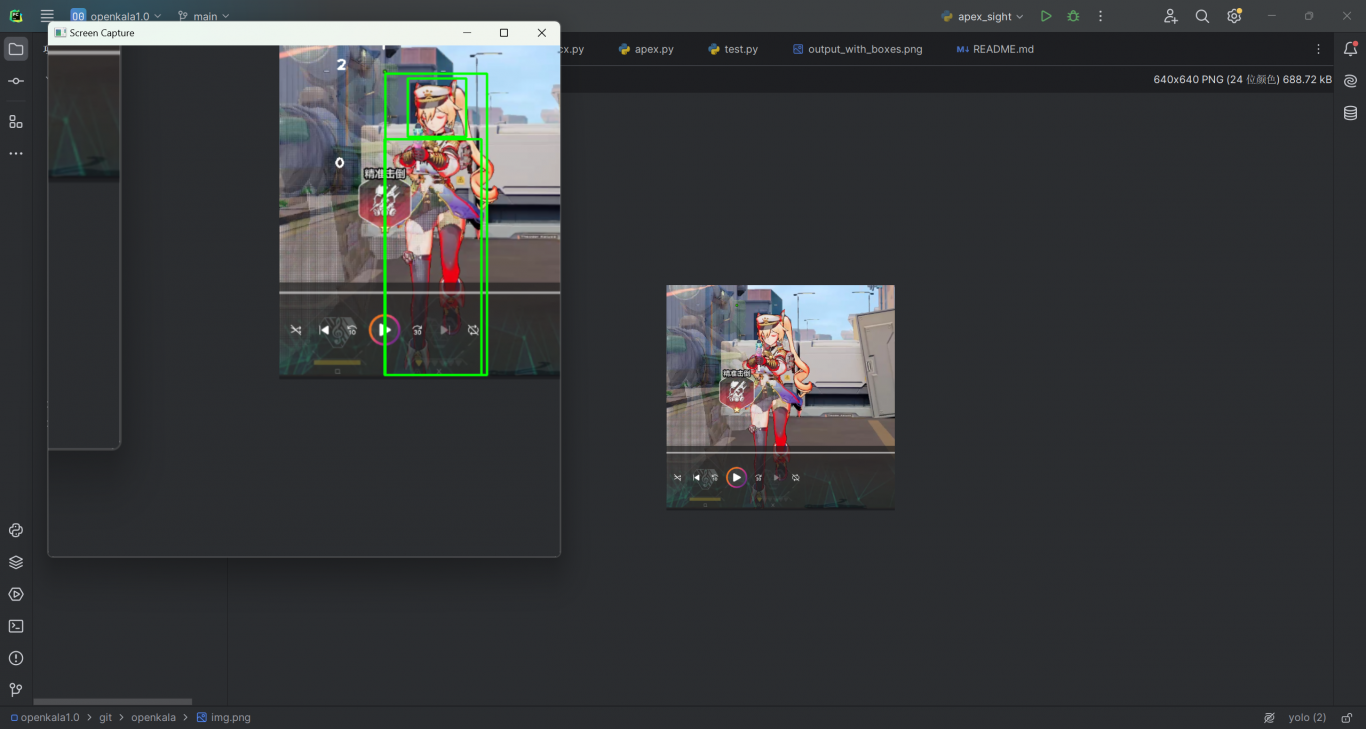
Task: Click the 640x640 PNG image info text
Action: coord(1242,79)
